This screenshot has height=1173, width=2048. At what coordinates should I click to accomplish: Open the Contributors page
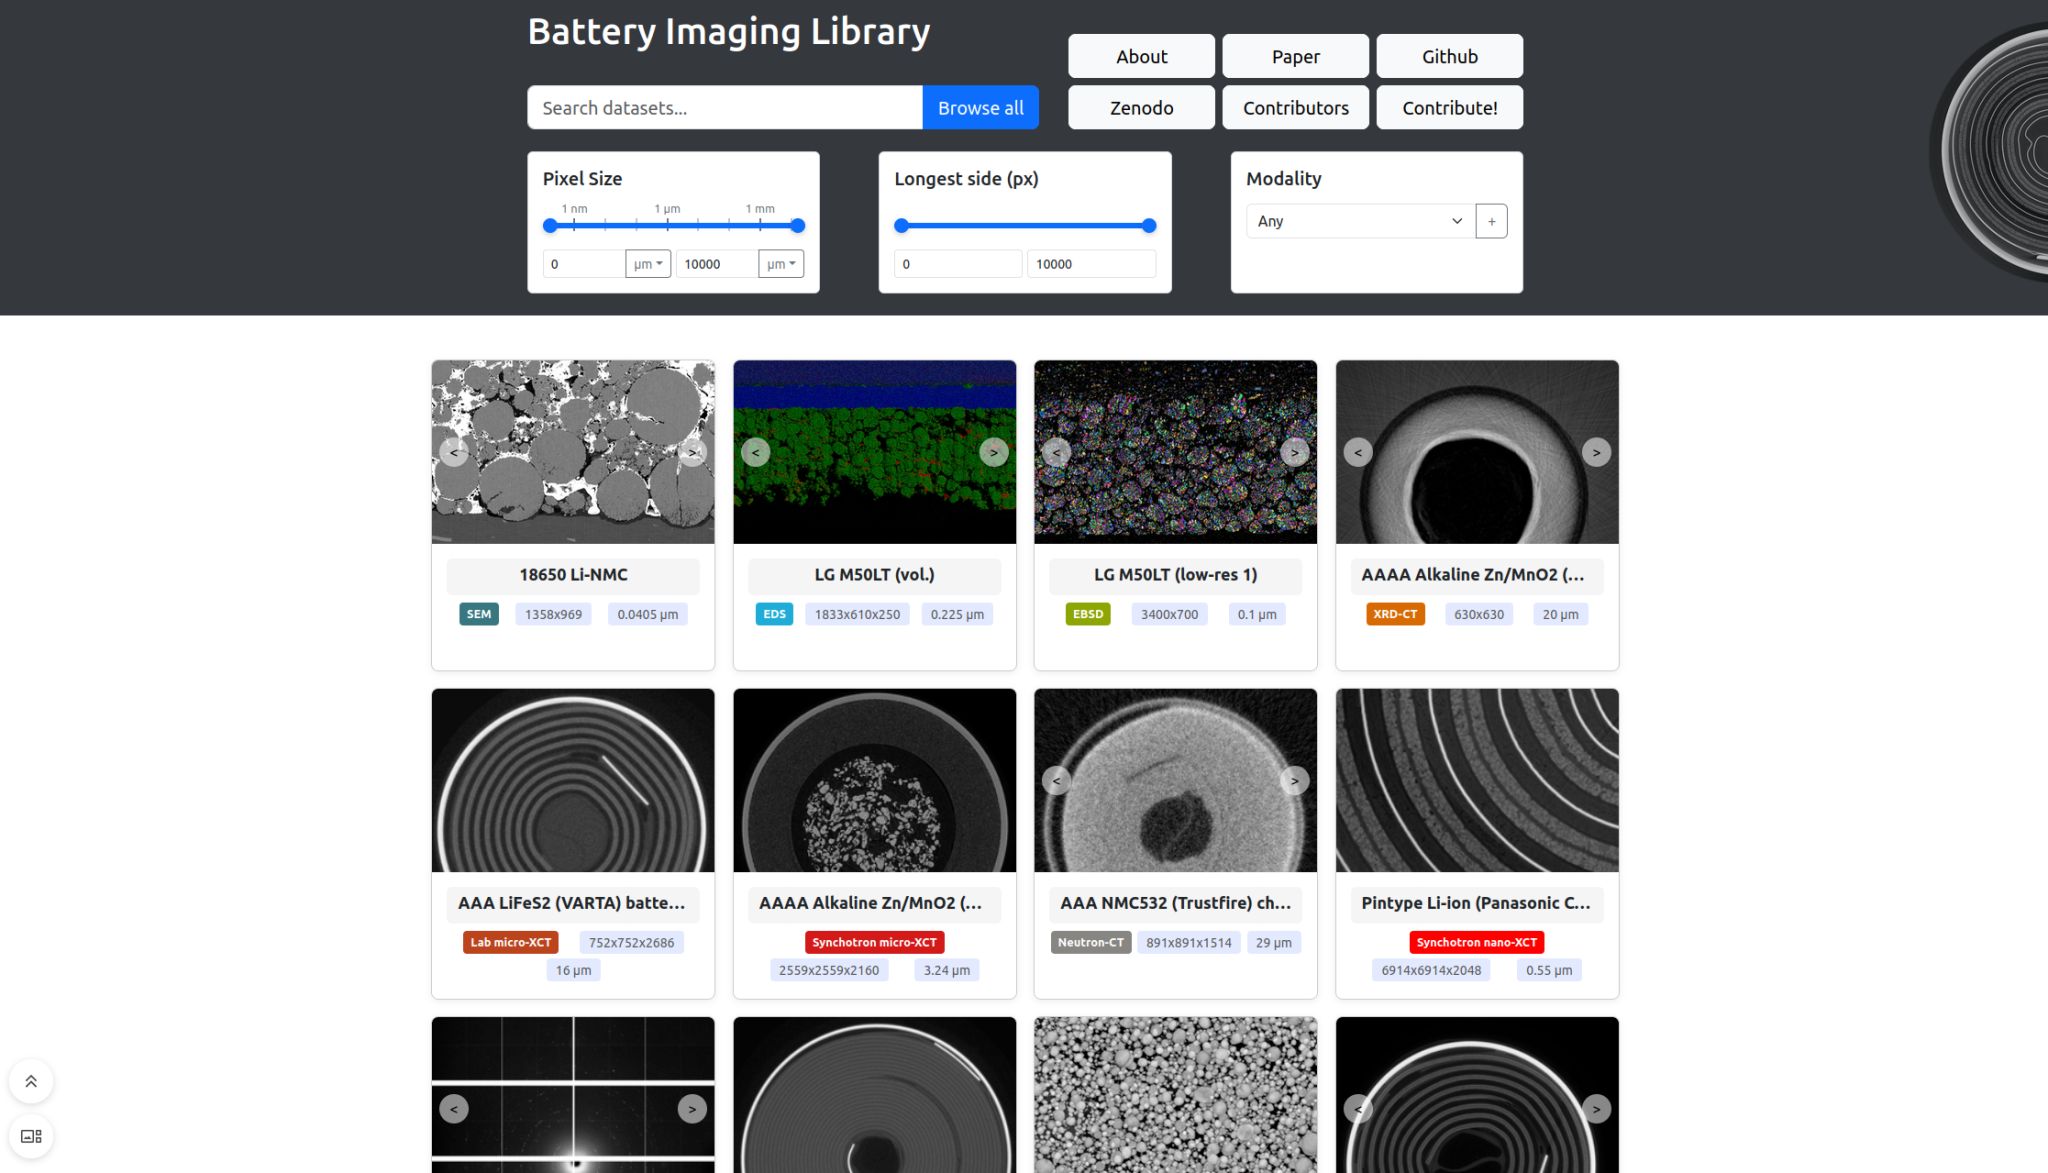[1295, 108]
